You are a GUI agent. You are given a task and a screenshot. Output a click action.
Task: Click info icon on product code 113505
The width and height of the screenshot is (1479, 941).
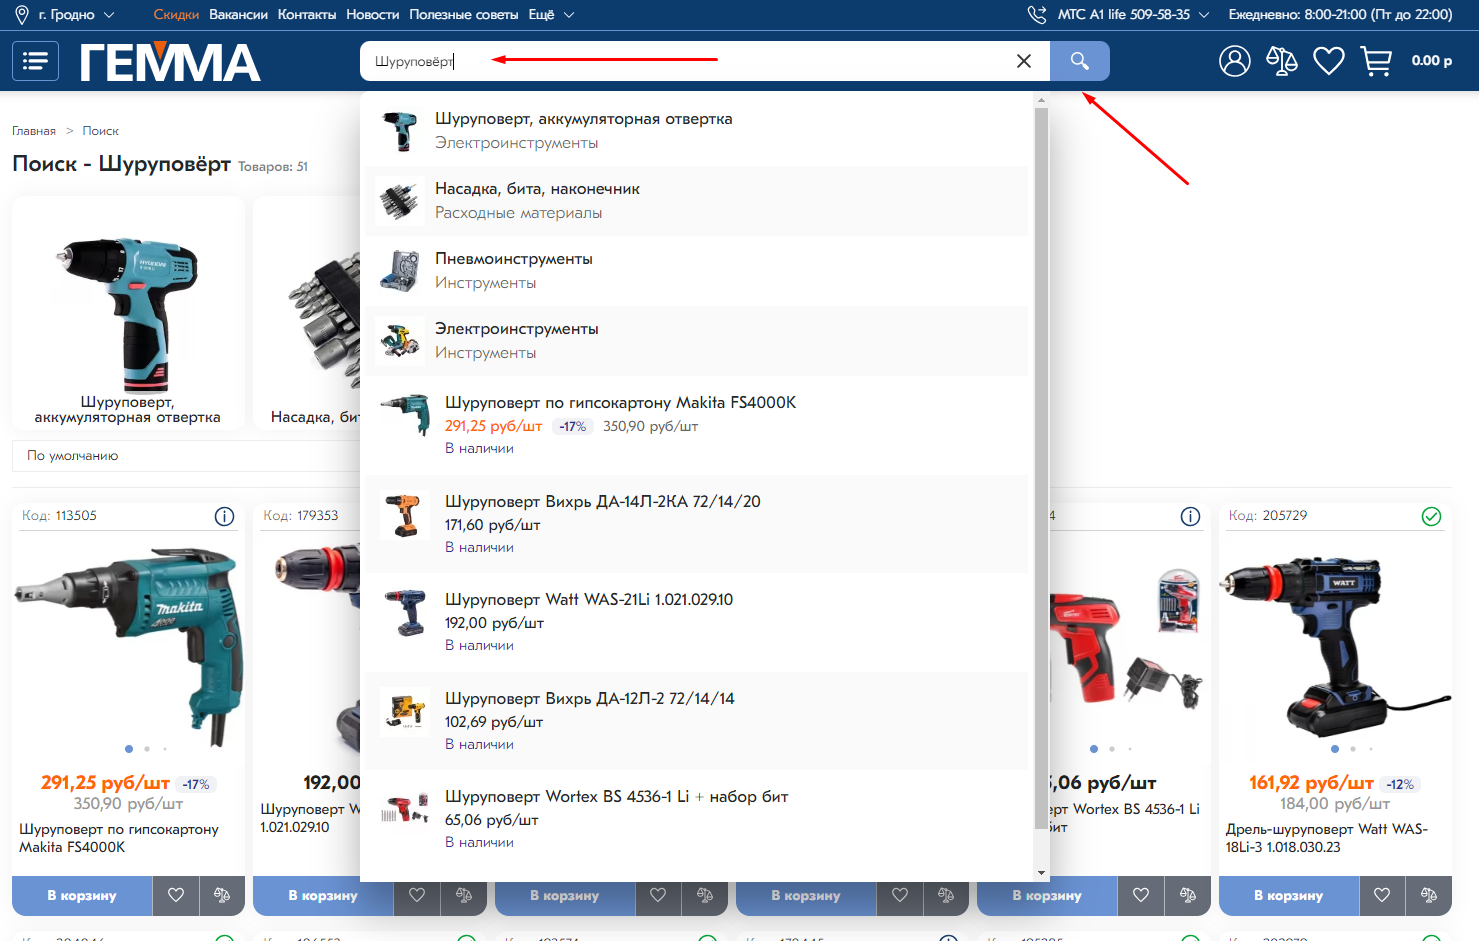pyautogui.click(x=224, y=516)
